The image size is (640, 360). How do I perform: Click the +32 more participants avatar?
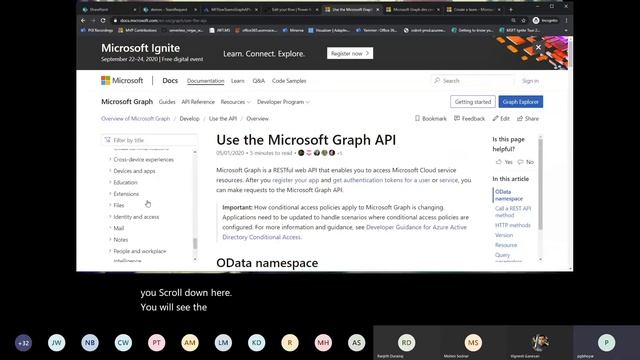[x=23, y=343]
